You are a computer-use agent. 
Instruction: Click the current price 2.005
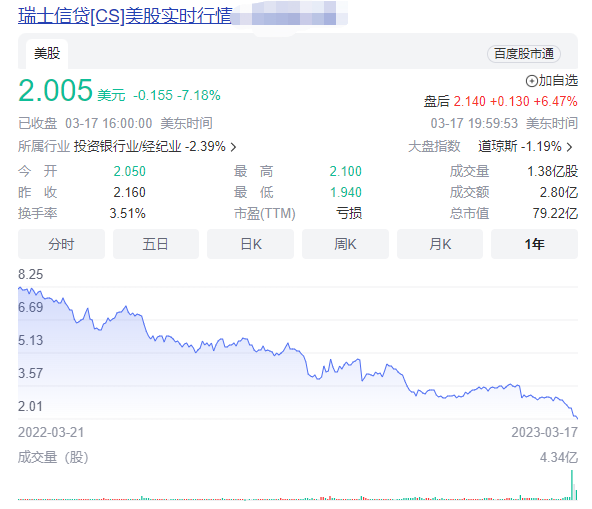point(56,91)
